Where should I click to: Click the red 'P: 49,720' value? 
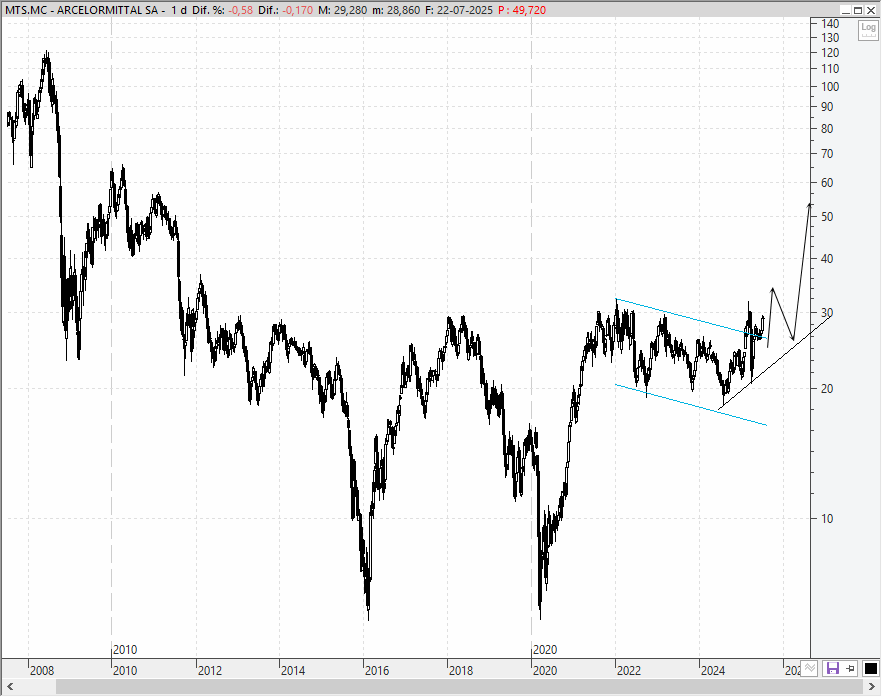(522, 10)
